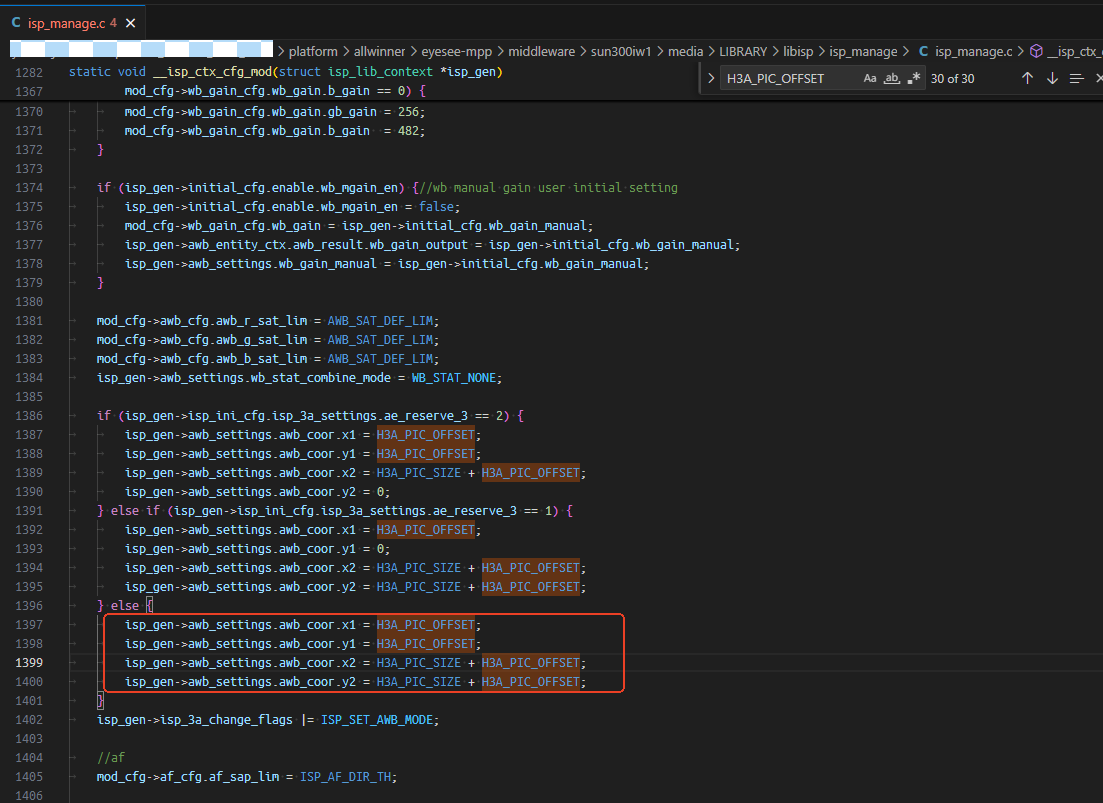This screenshot has height=803, width=1103.
Task: Go to previous match arrow
Action: point(1027,78)
